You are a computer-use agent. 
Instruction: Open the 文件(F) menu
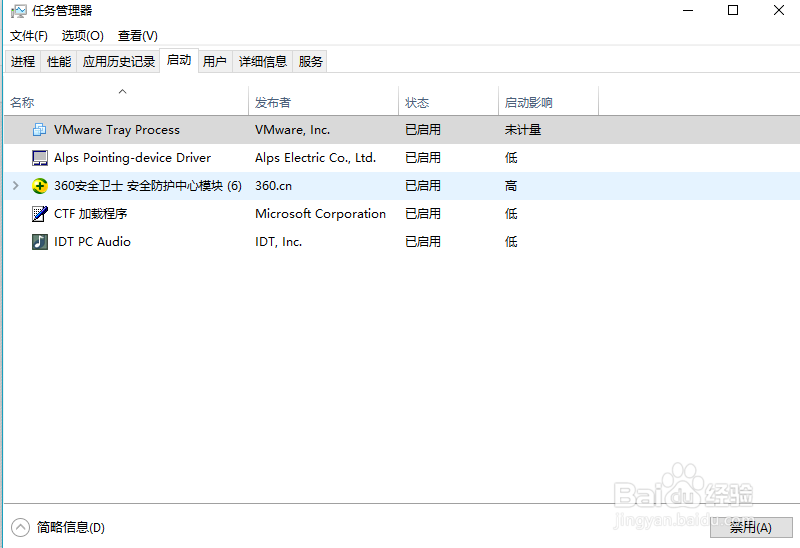[x=29, y=36]
